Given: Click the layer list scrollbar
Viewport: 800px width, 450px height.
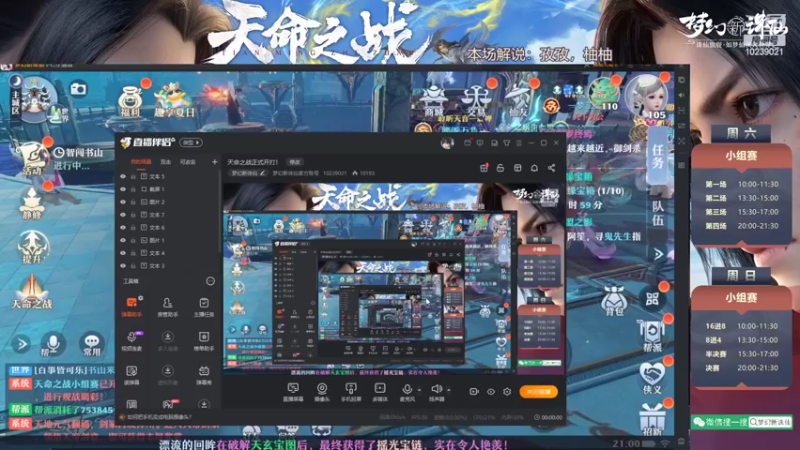Looking at the screenshot, I should 220,209.
